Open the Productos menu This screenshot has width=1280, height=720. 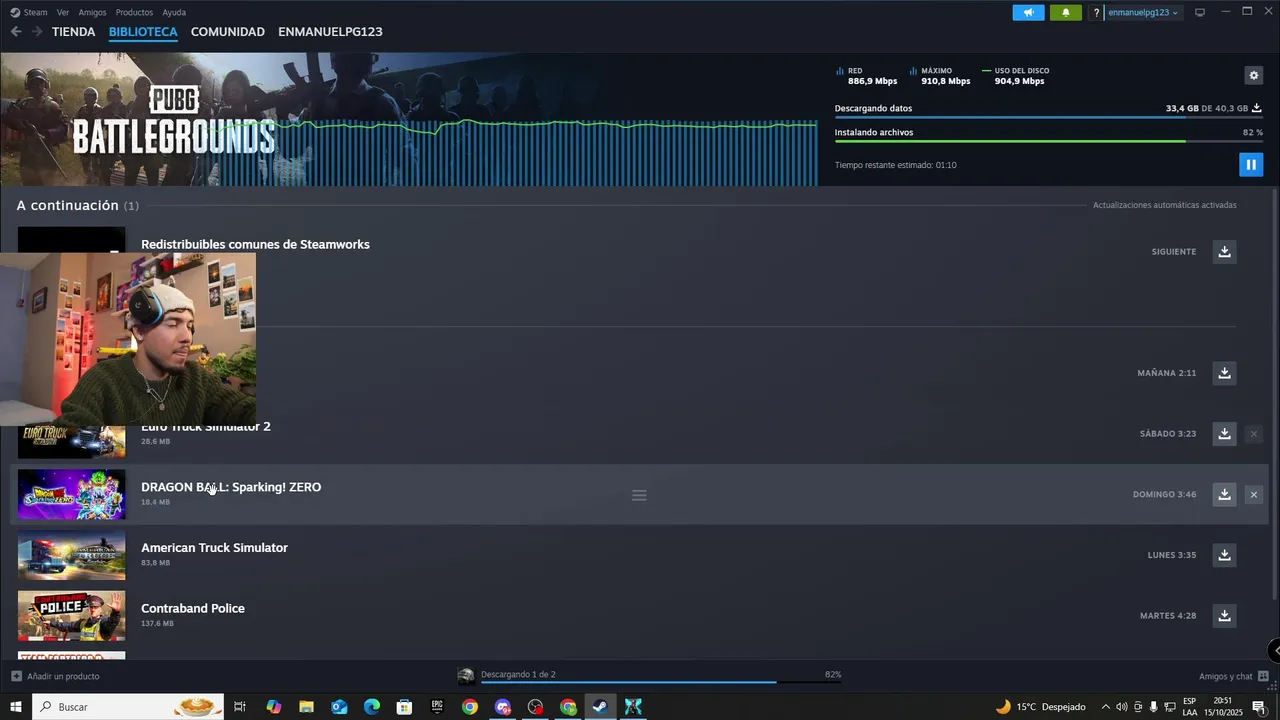click(x=134, y=12)
